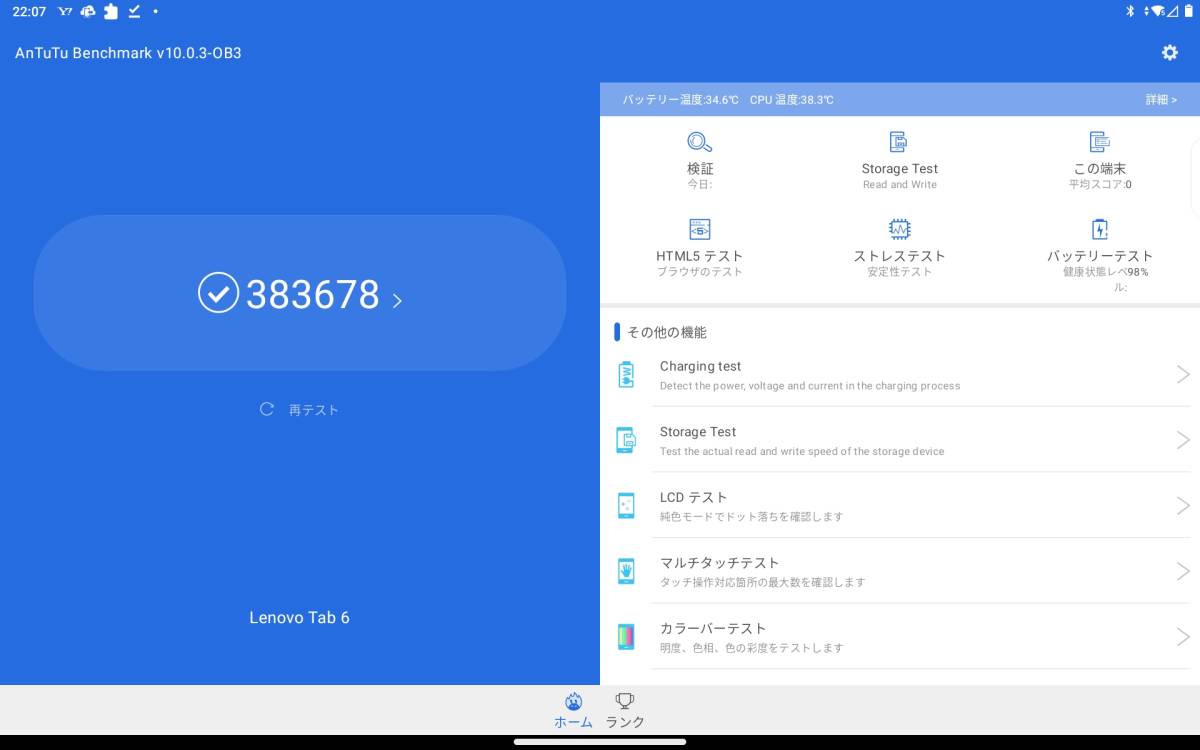Viewport: 1200px width, 750px height.
Task: Tap the cloud notification icon in status bar
Action: click(x=88, y=11)
